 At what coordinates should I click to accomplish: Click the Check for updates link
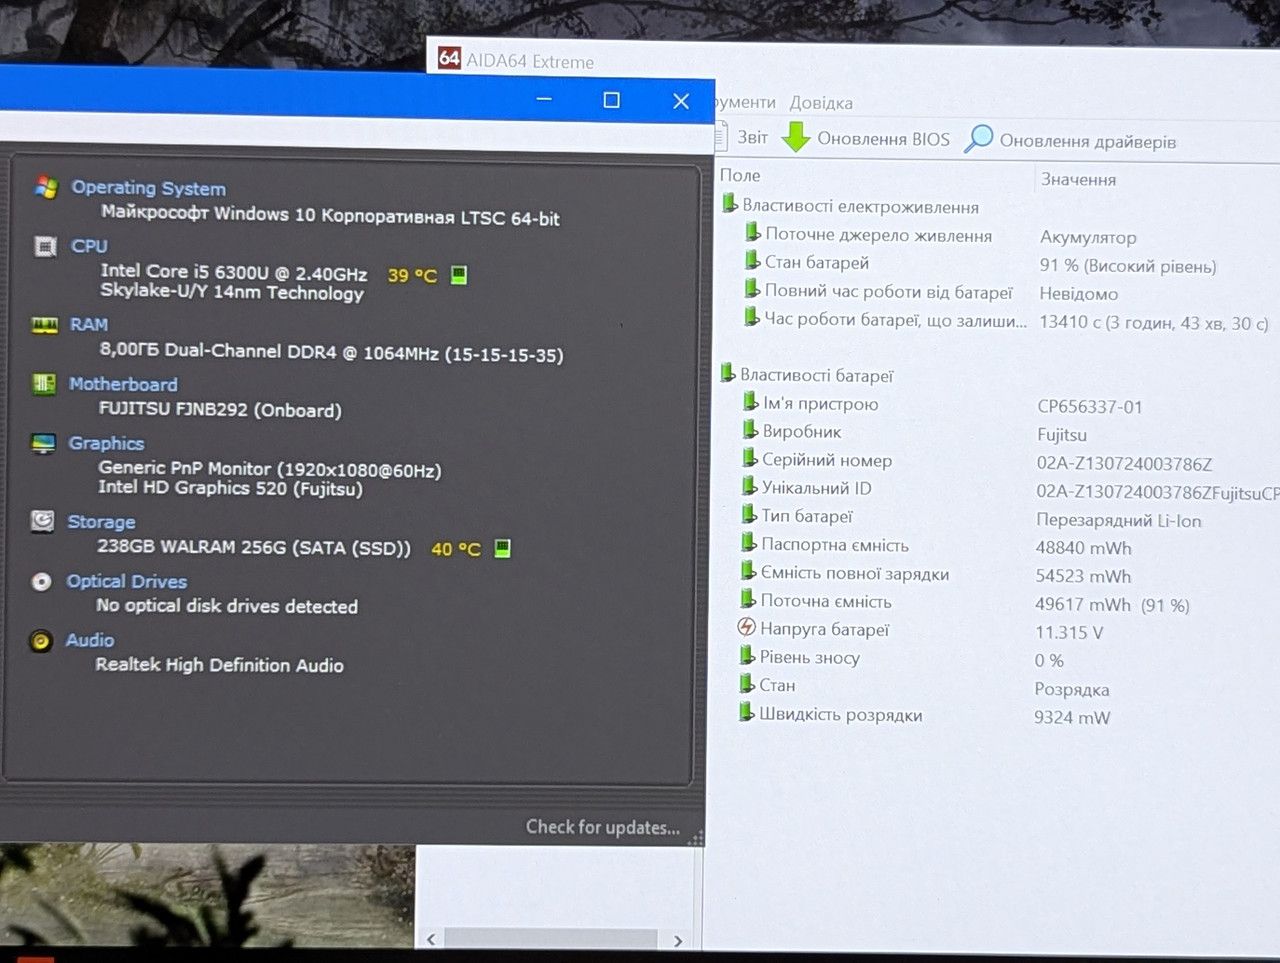click(603, 827)
